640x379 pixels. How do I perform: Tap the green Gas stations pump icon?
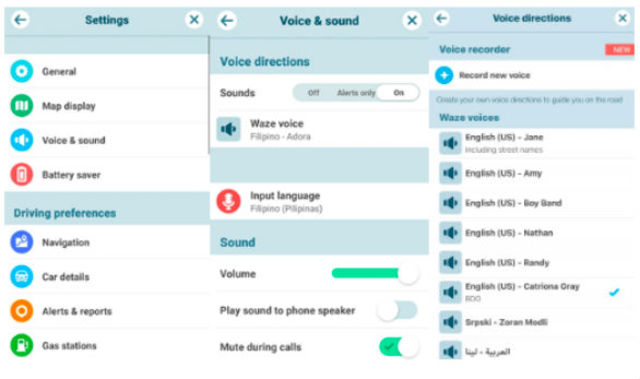click(x=22, y=345)
